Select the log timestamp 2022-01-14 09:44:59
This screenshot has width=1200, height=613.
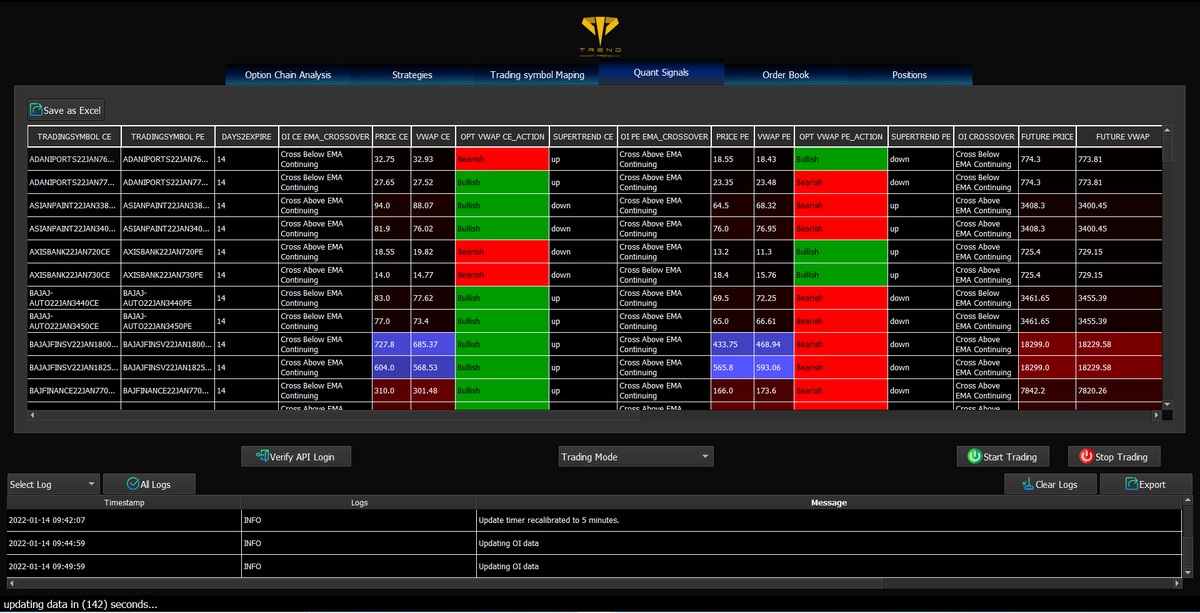124,543
